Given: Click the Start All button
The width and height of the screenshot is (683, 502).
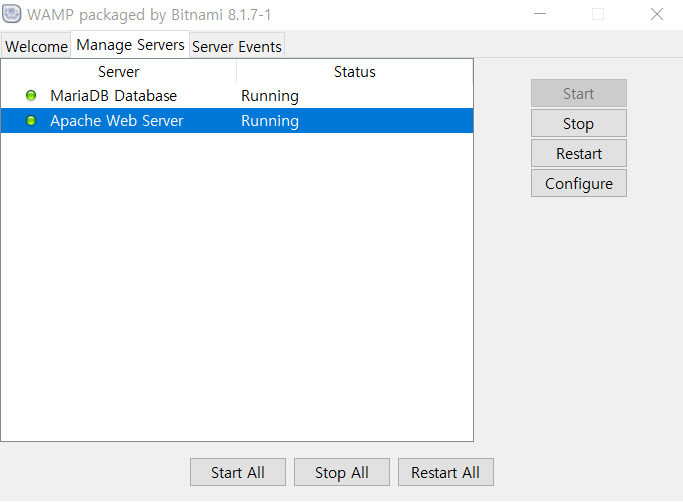Looking at the screenshot, I should (238, 472).
